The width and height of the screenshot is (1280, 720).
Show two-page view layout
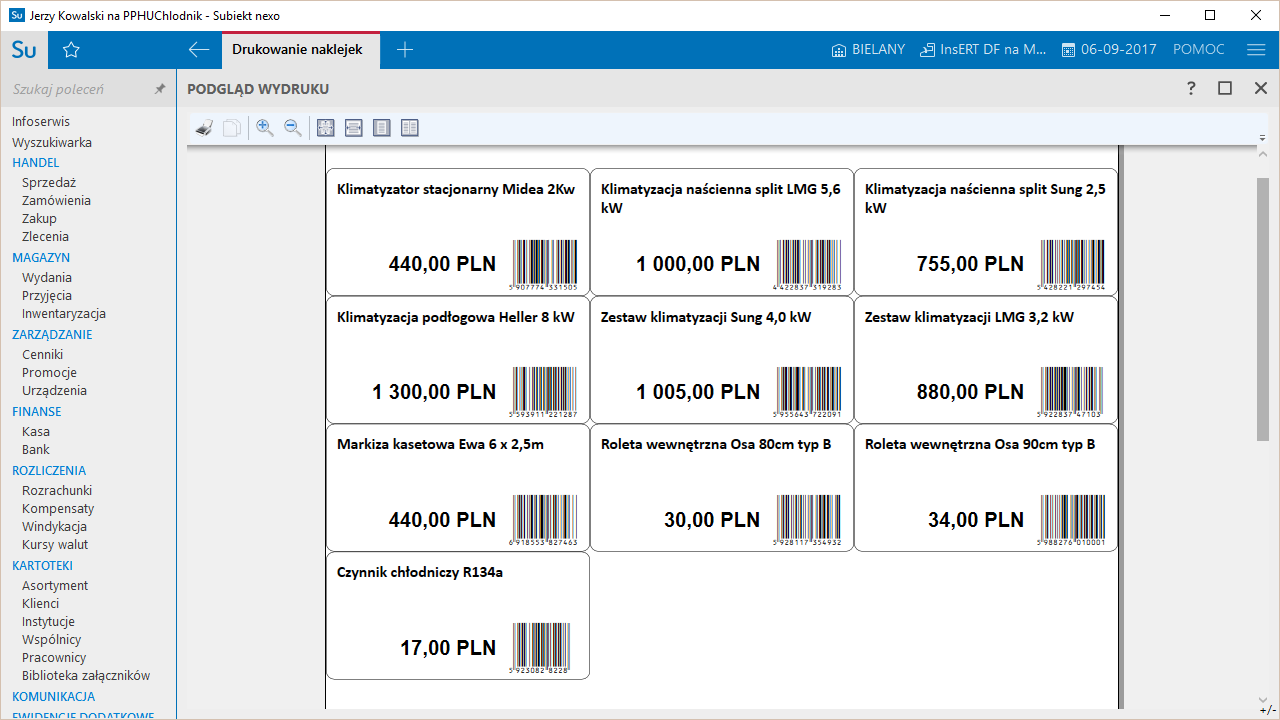click(409, 128)
